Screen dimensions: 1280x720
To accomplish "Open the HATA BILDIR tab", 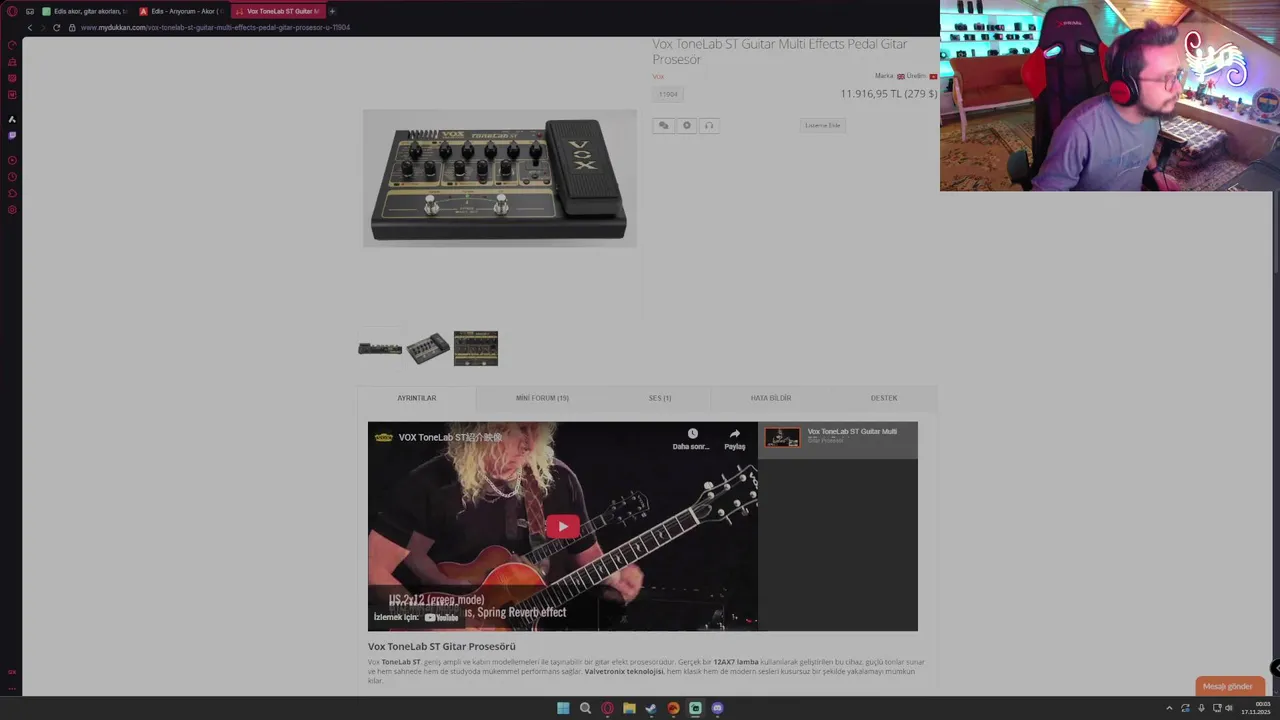I will click(x=771, y=398).
